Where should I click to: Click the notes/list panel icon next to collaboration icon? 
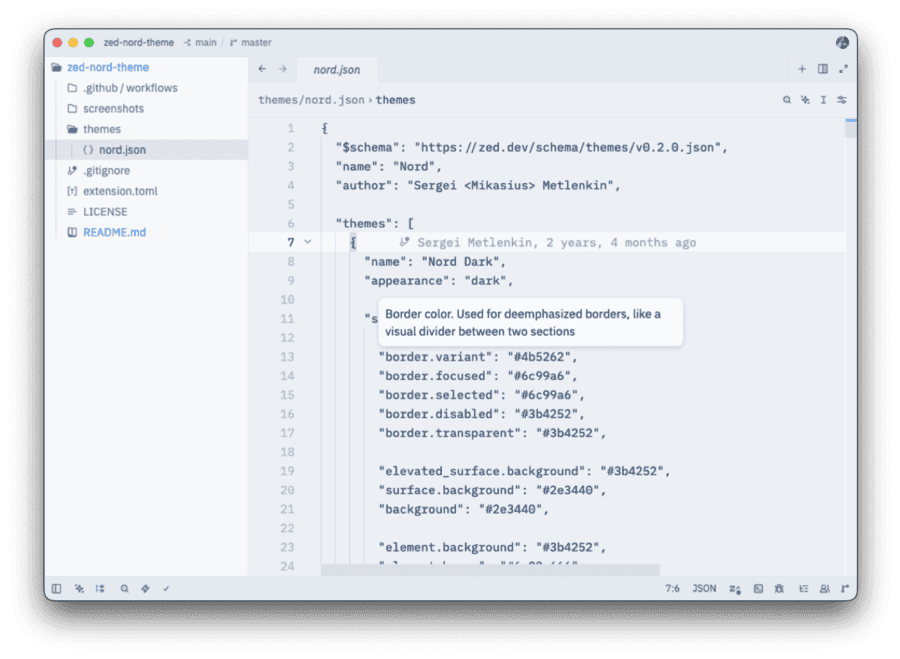tap(804, 589)
